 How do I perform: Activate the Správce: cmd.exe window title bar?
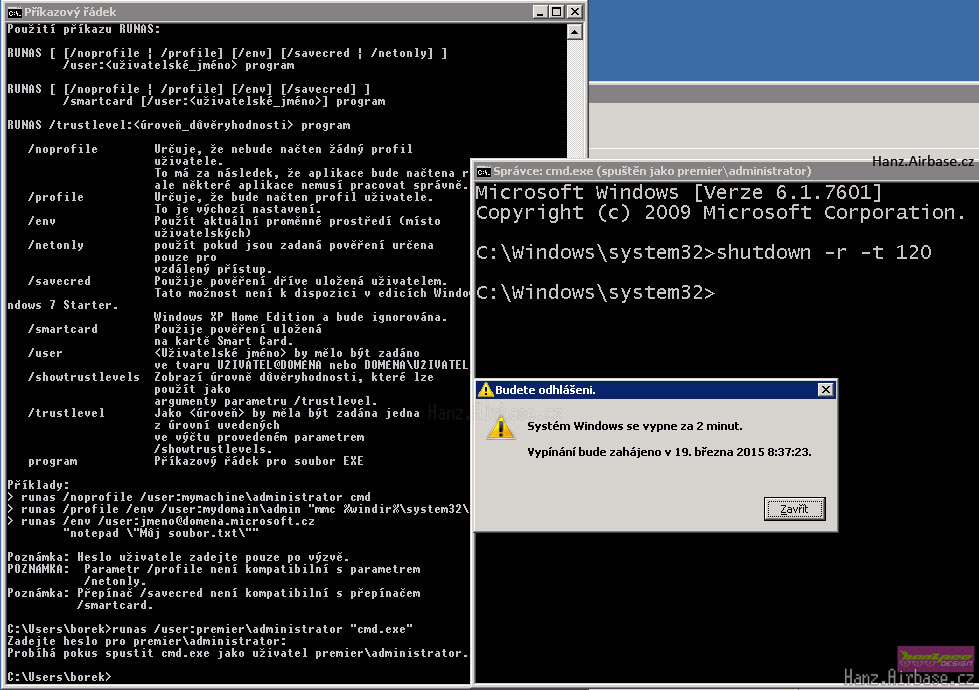pos(724,171)
